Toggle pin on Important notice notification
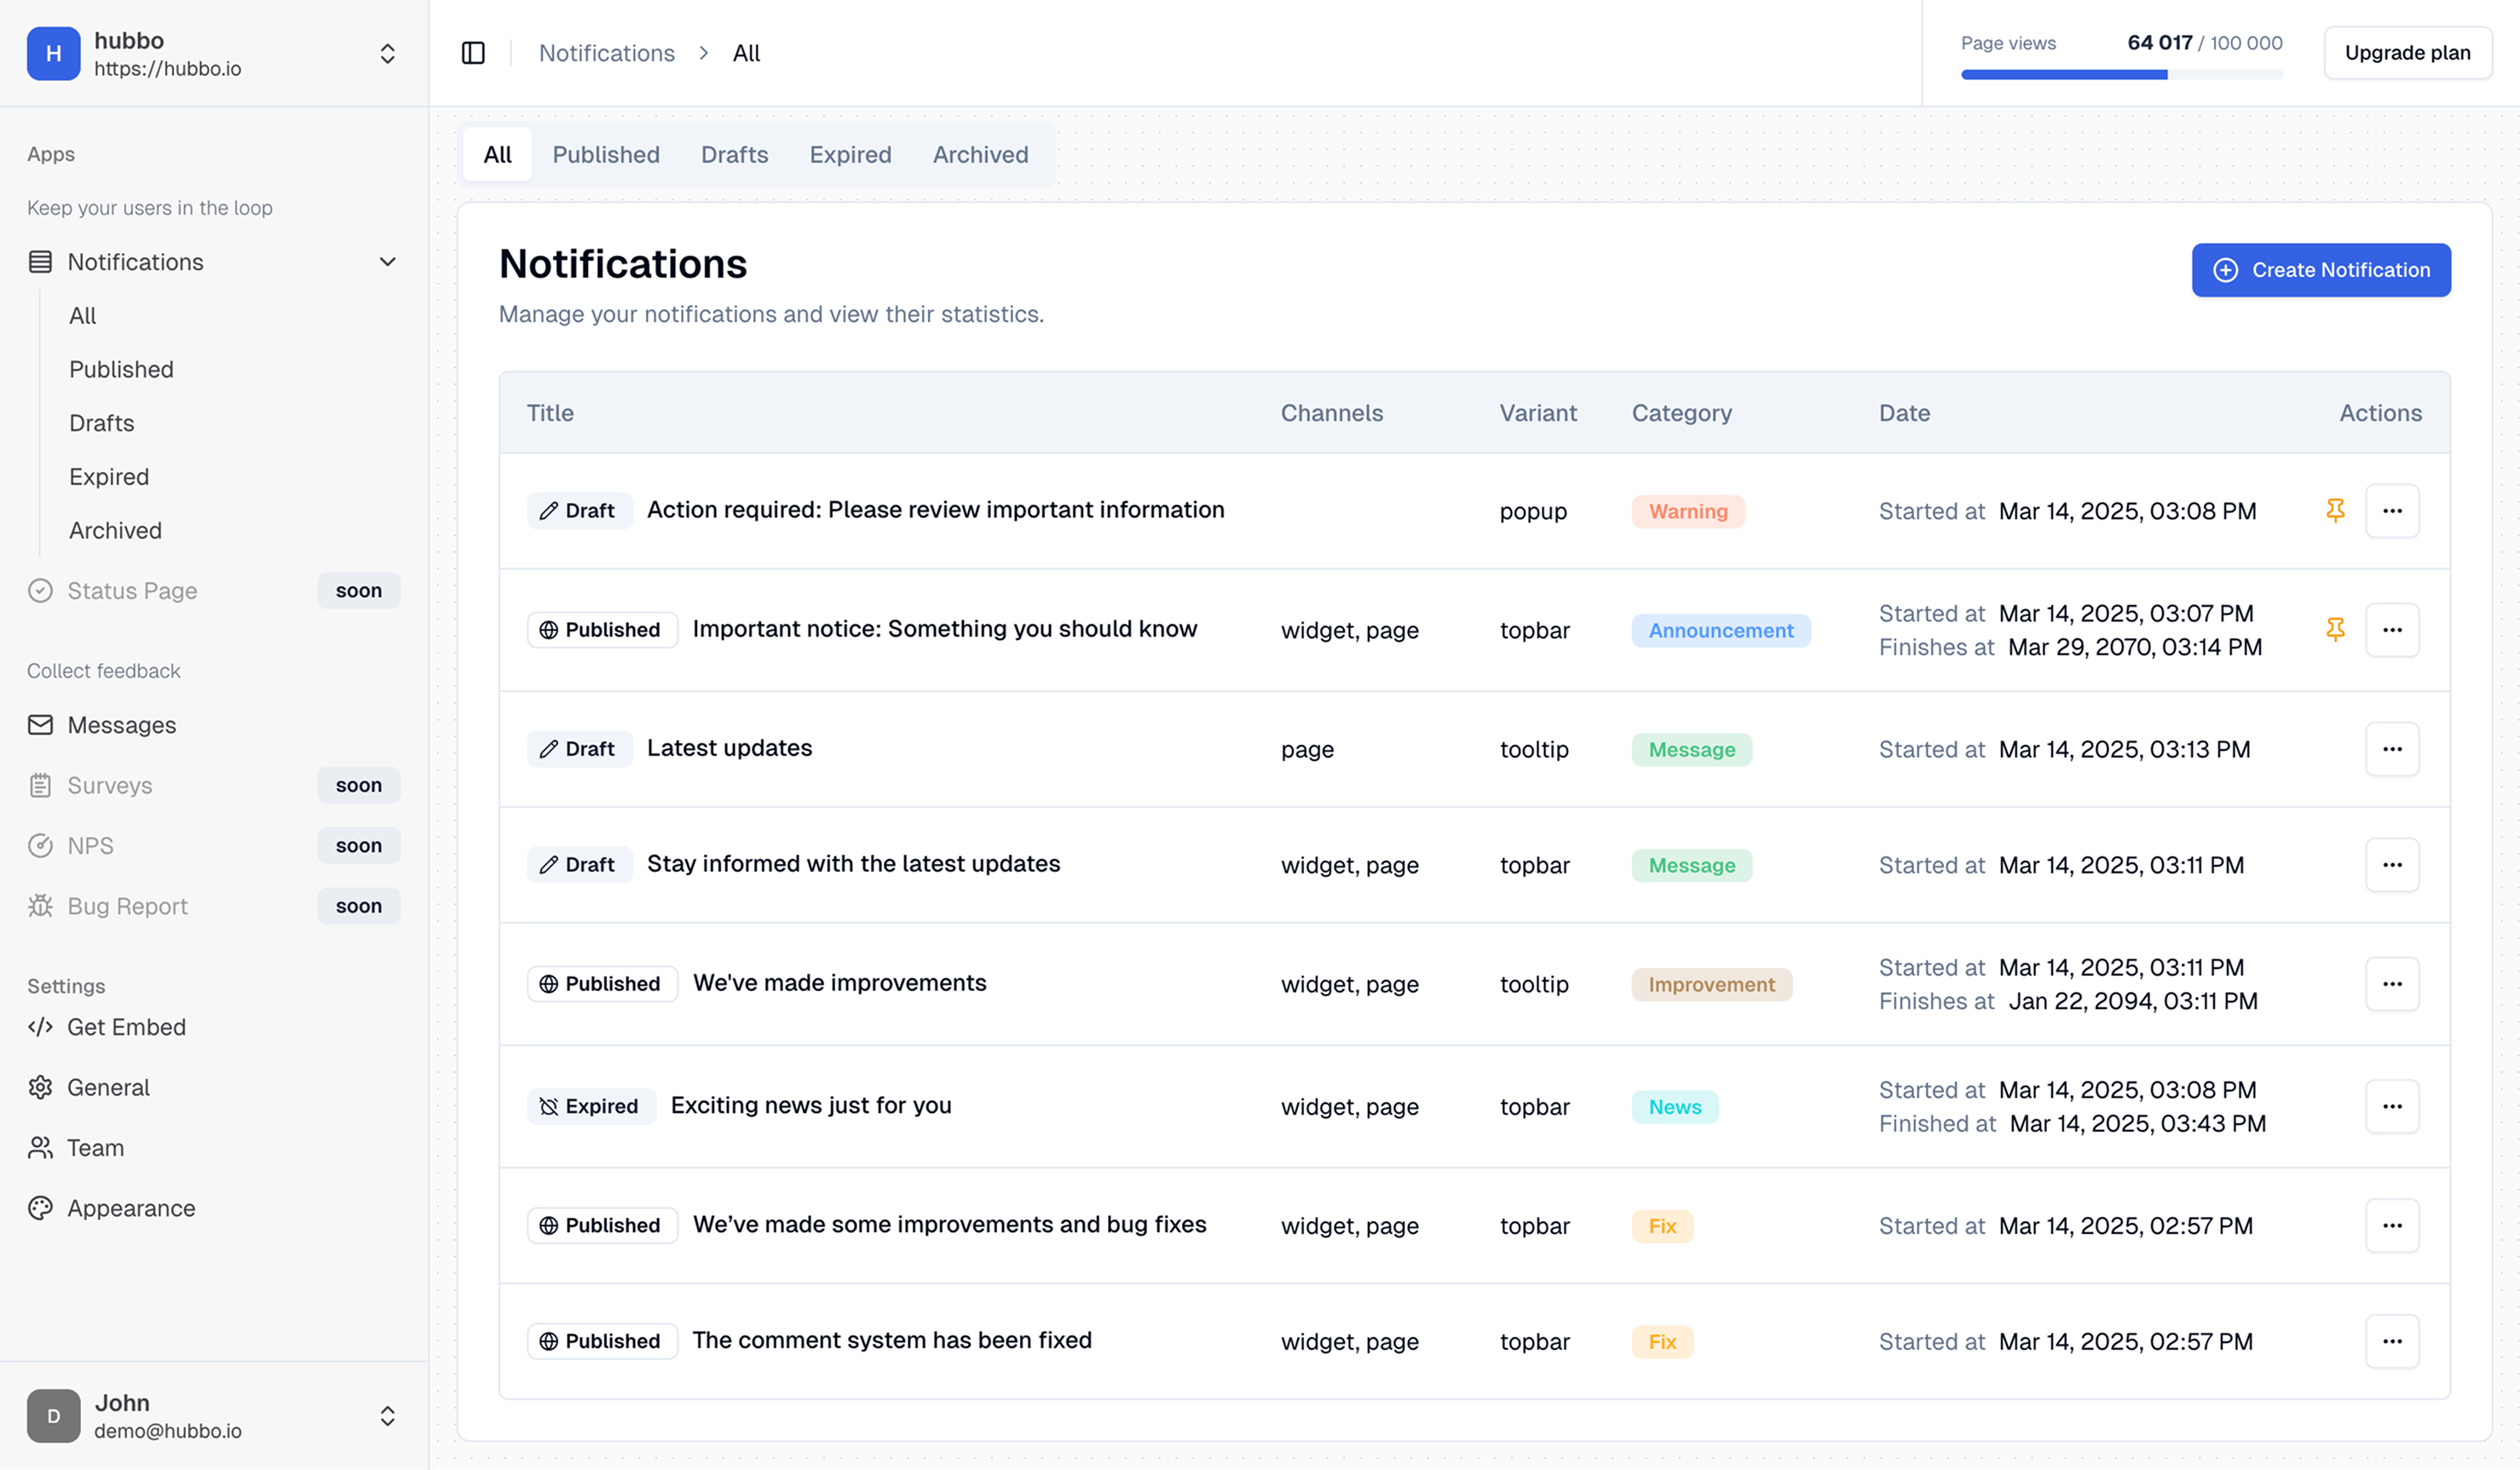This screenshot has width=2520, height=1470. (x=2335, y=630)
